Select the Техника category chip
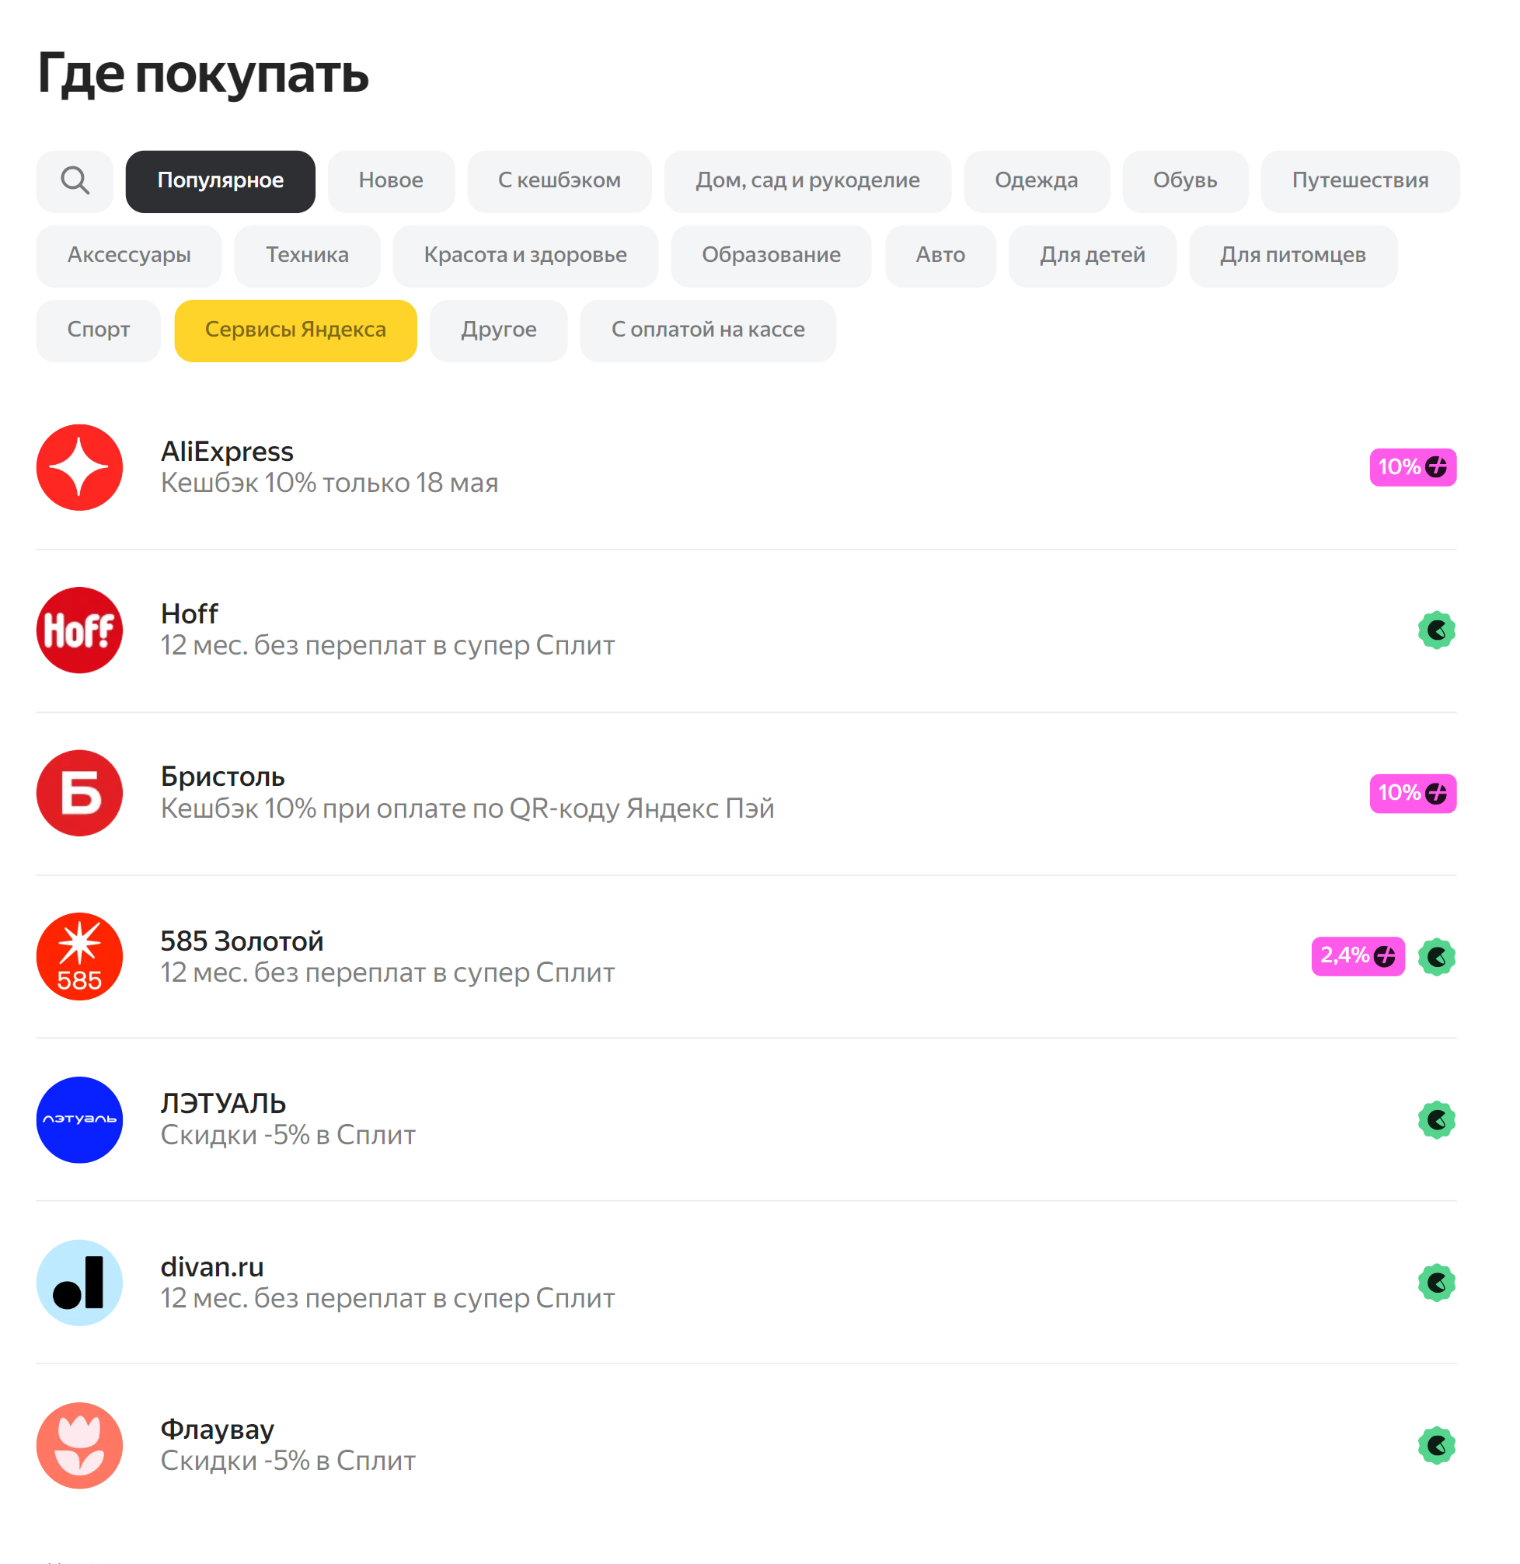This screenshot has height=1564, width=1520. [307, 256]
